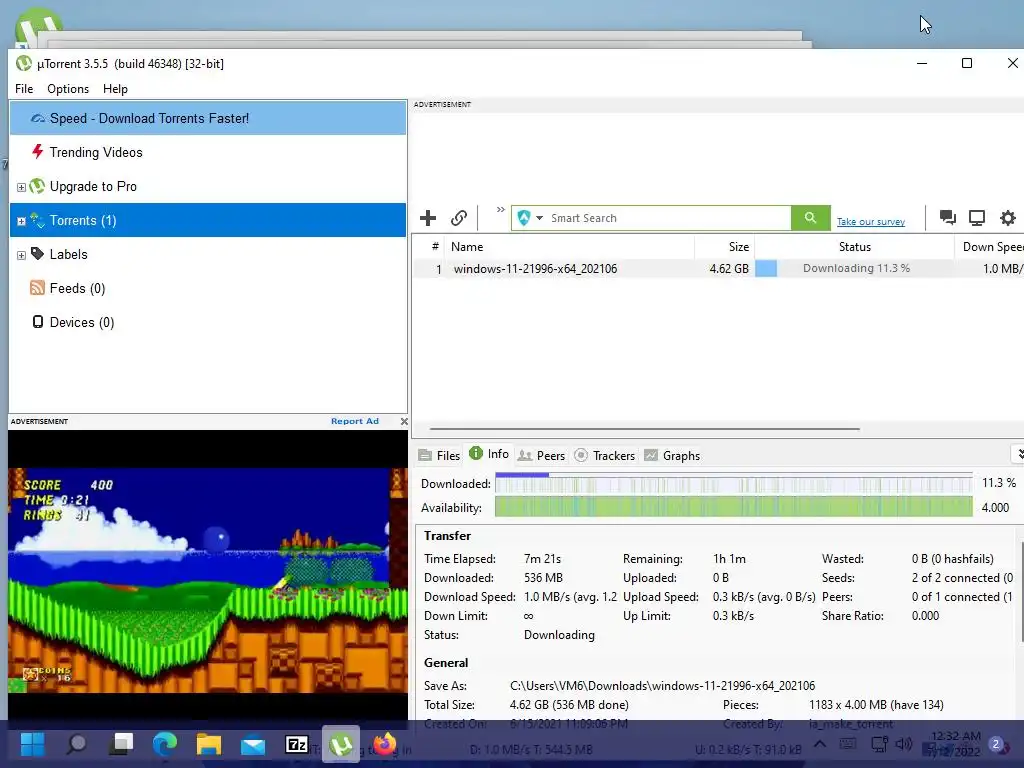The image size is (1024, 768).
Task: Click the network tray icon
Action: 879,744
